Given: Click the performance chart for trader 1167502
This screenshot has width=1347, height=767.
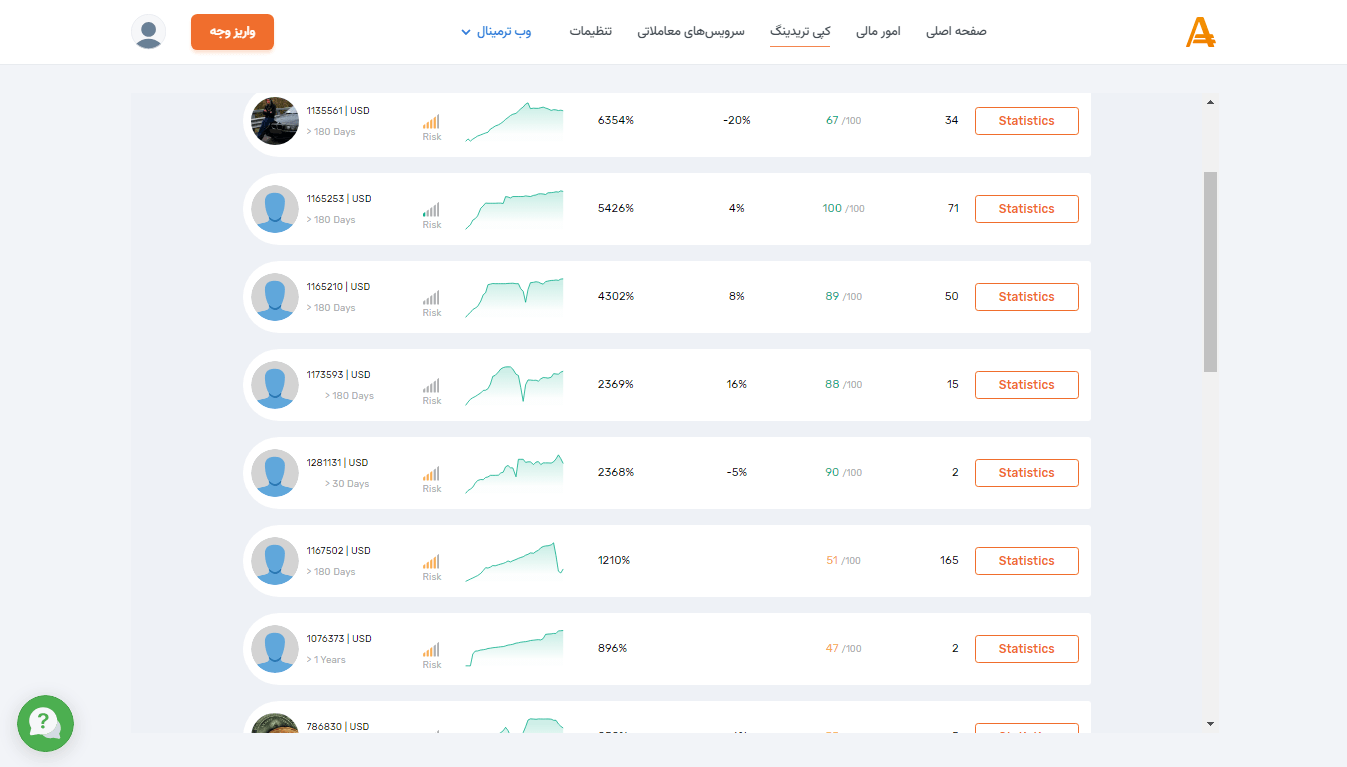Looking at the screenshot, I should (514, 560).
